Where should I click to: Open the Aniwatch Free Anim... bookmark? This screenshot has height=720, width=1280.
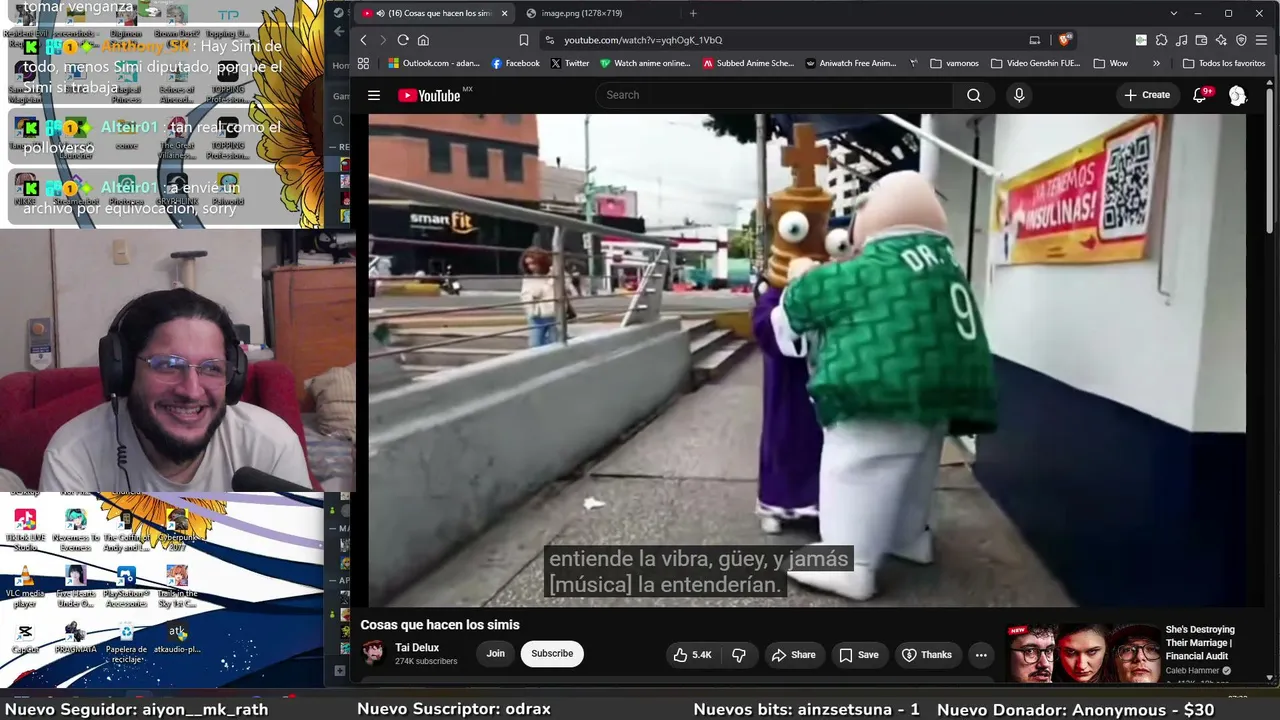click(x=851, y=63)
